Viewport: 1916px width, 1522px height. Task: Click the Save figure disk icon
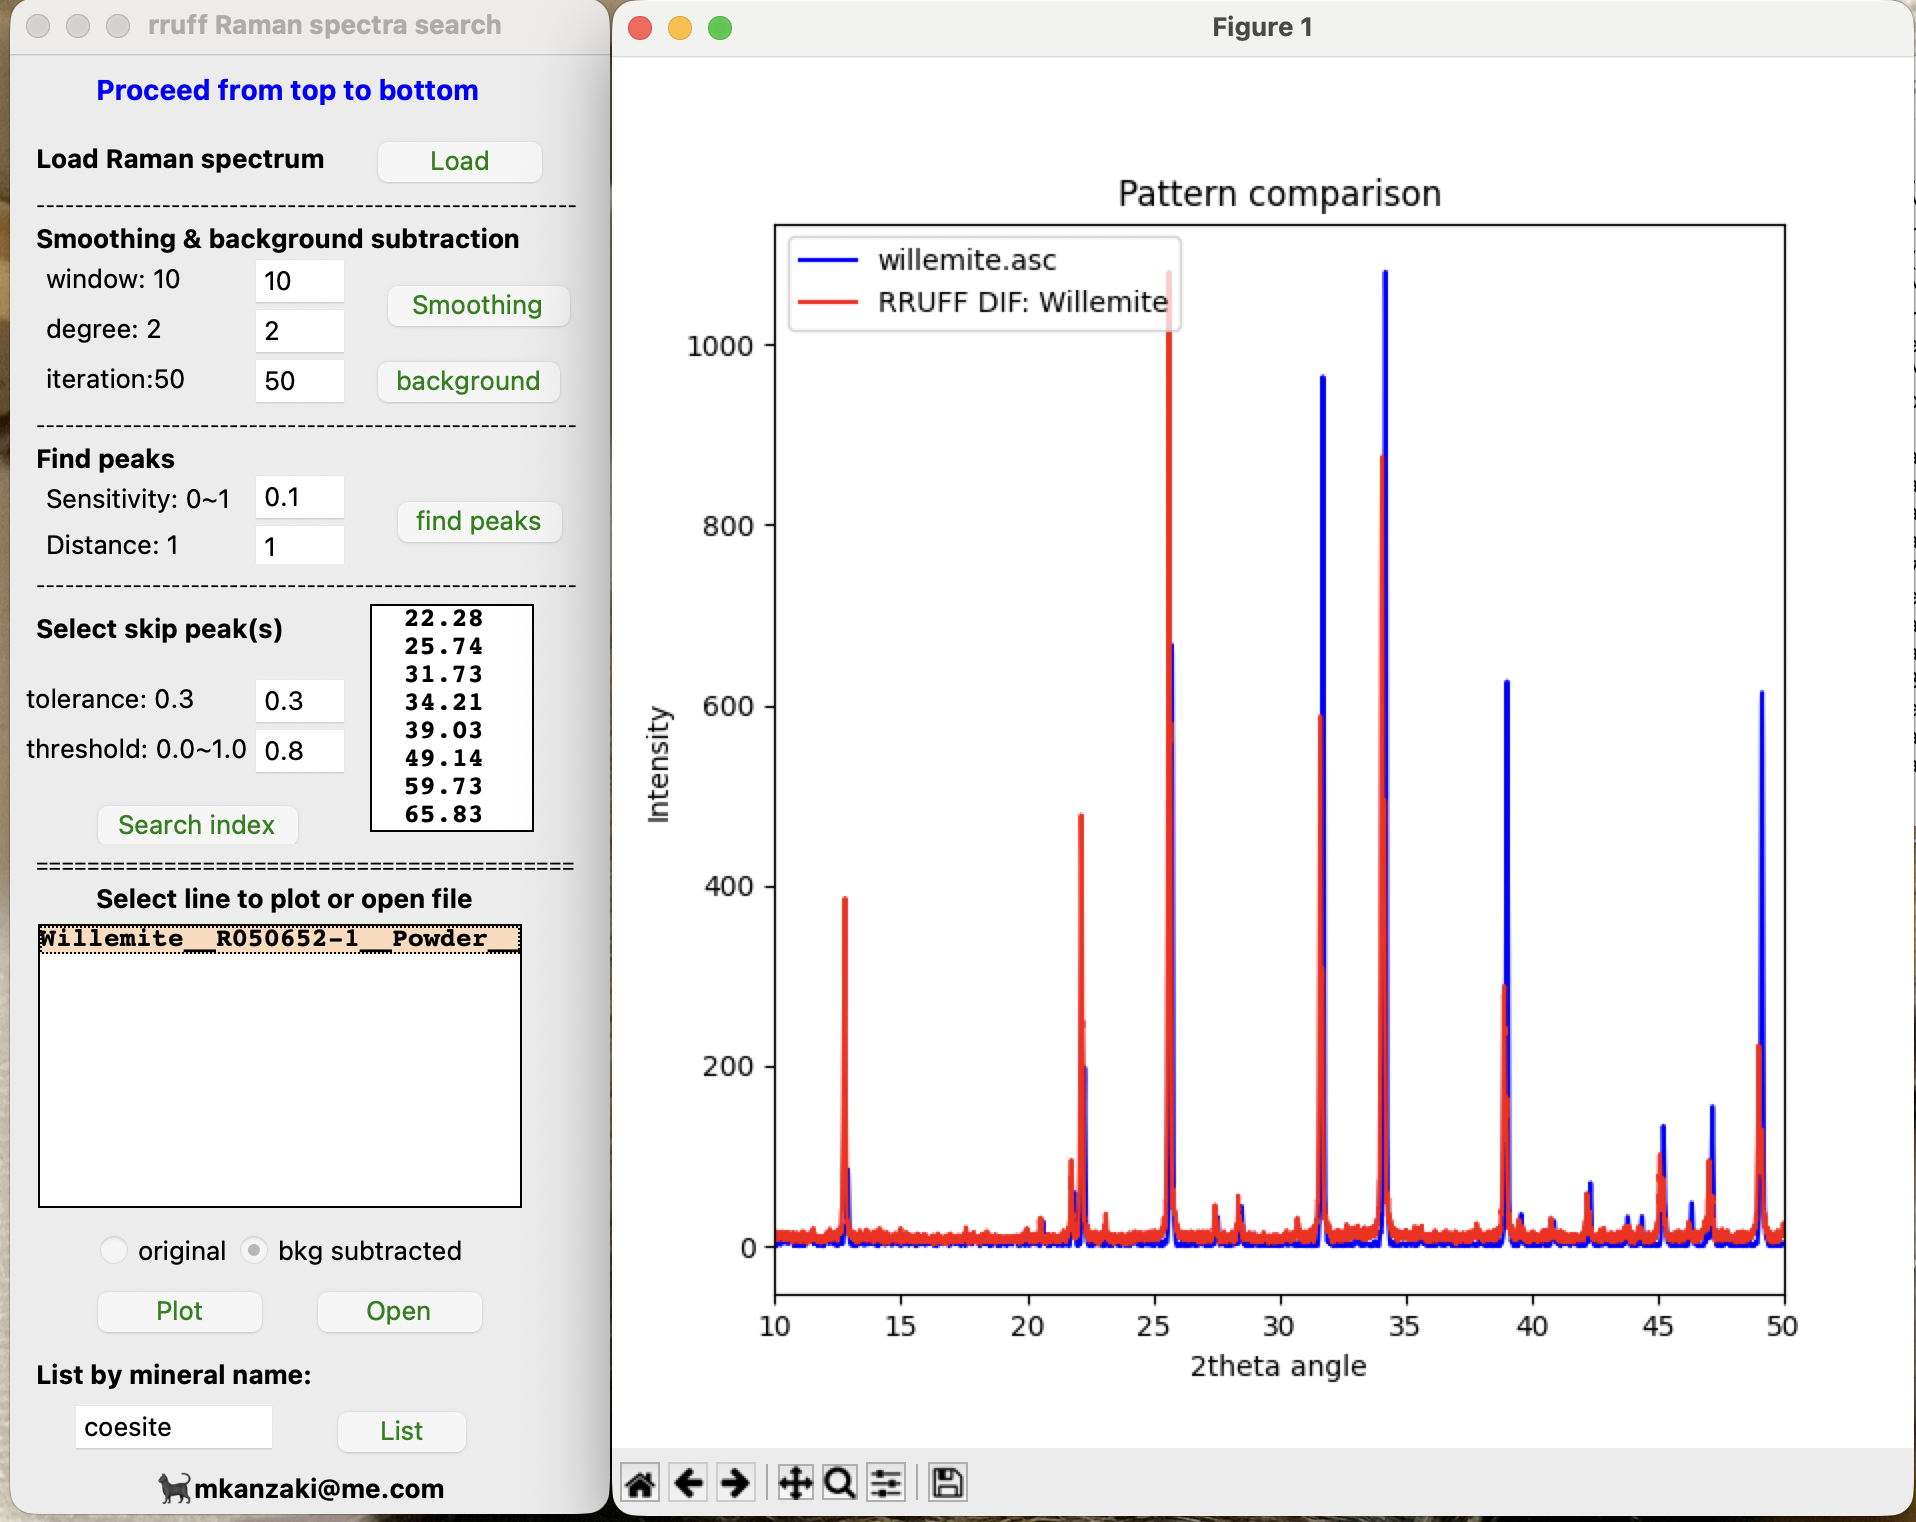(947, 1482)
